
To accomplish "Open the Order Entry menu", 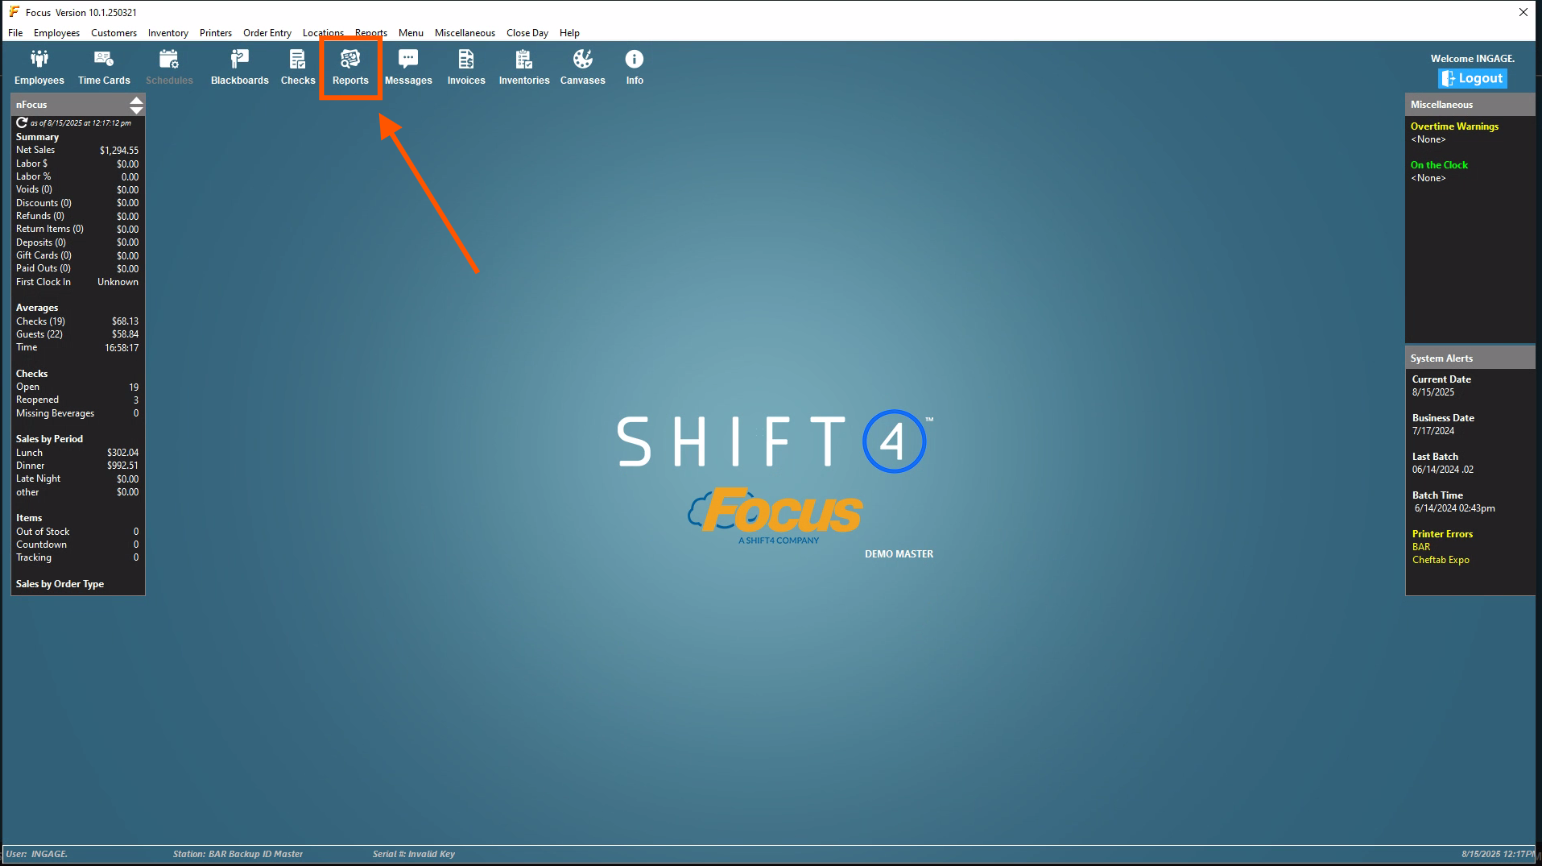I will click(x=267, y=33).
